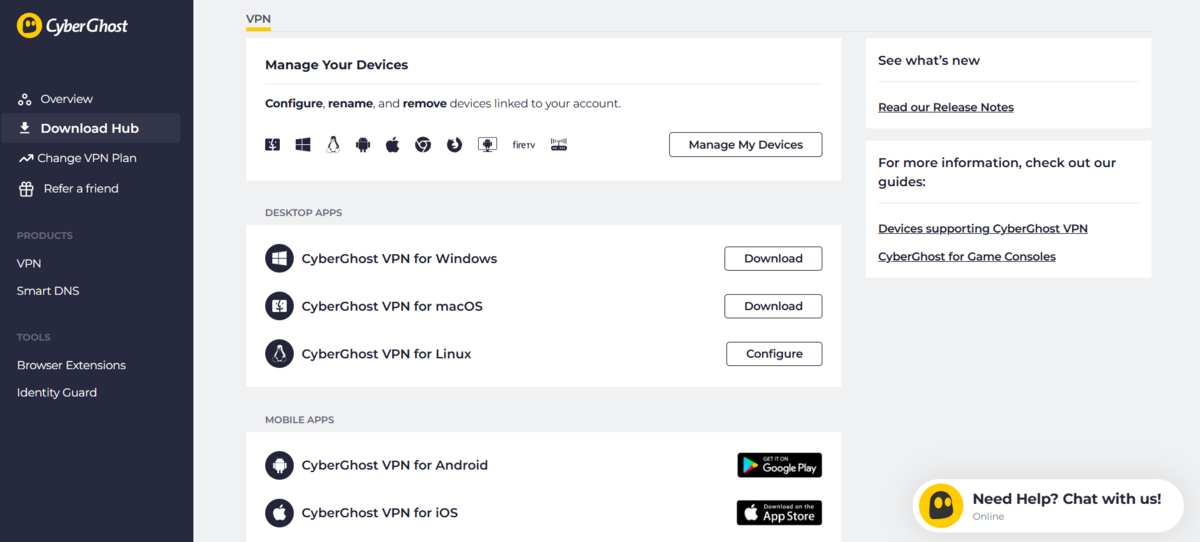Click the See what's new heading

pos(929,60)
